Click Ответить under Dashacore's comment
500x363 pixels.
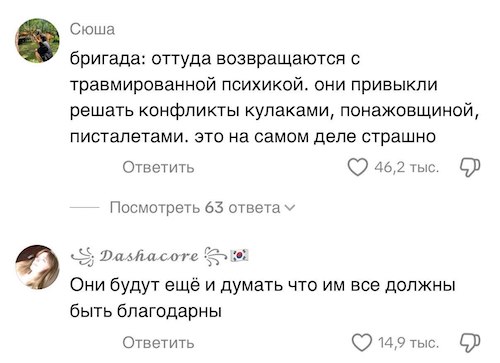pos(158,342)
